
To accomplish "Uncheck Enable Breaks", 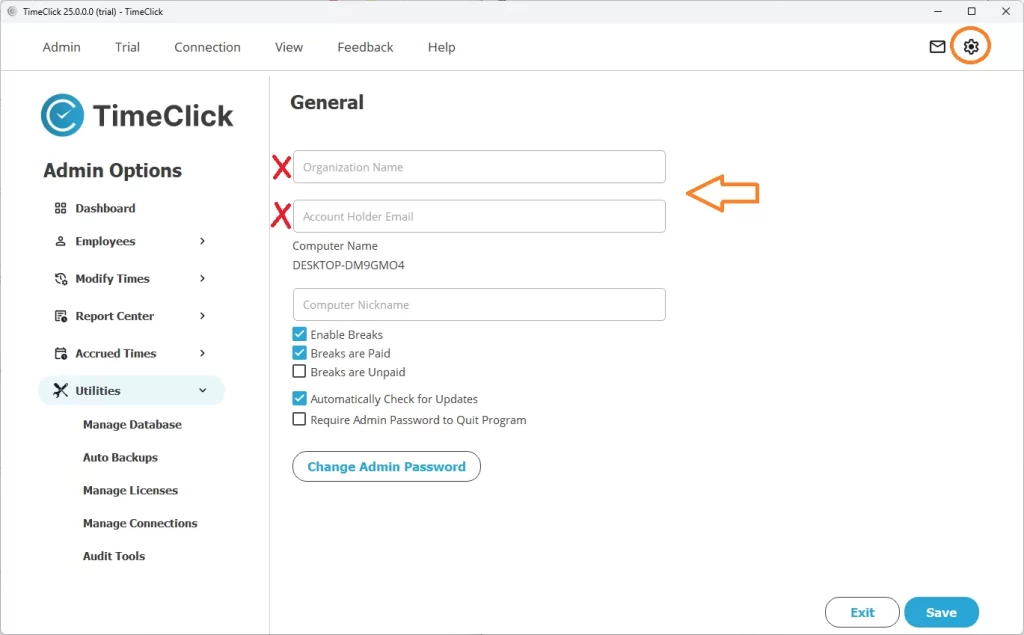I will coord(299,334).
